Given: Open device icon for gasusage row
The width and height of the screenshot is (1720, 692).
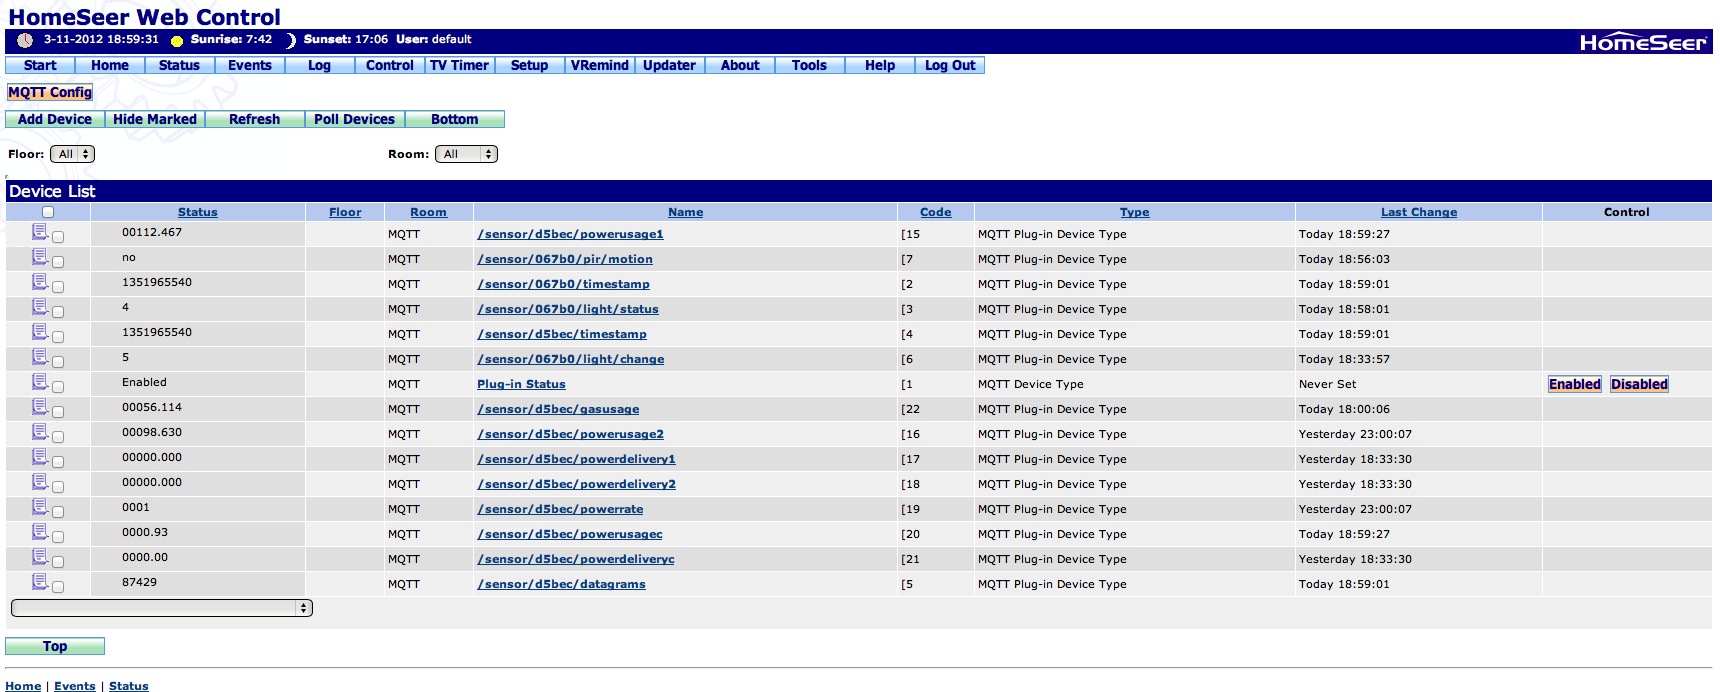Looking at the screenshot, I should click(40, 407).
